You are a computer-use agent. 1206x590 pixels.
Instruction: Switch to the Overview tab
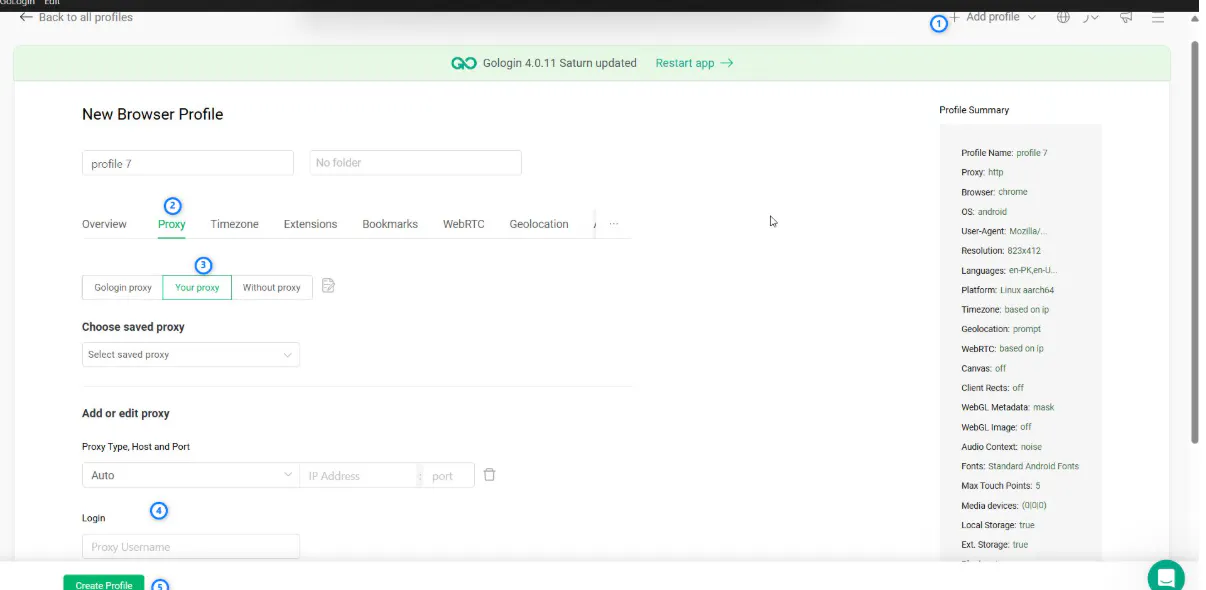point(104,224)
